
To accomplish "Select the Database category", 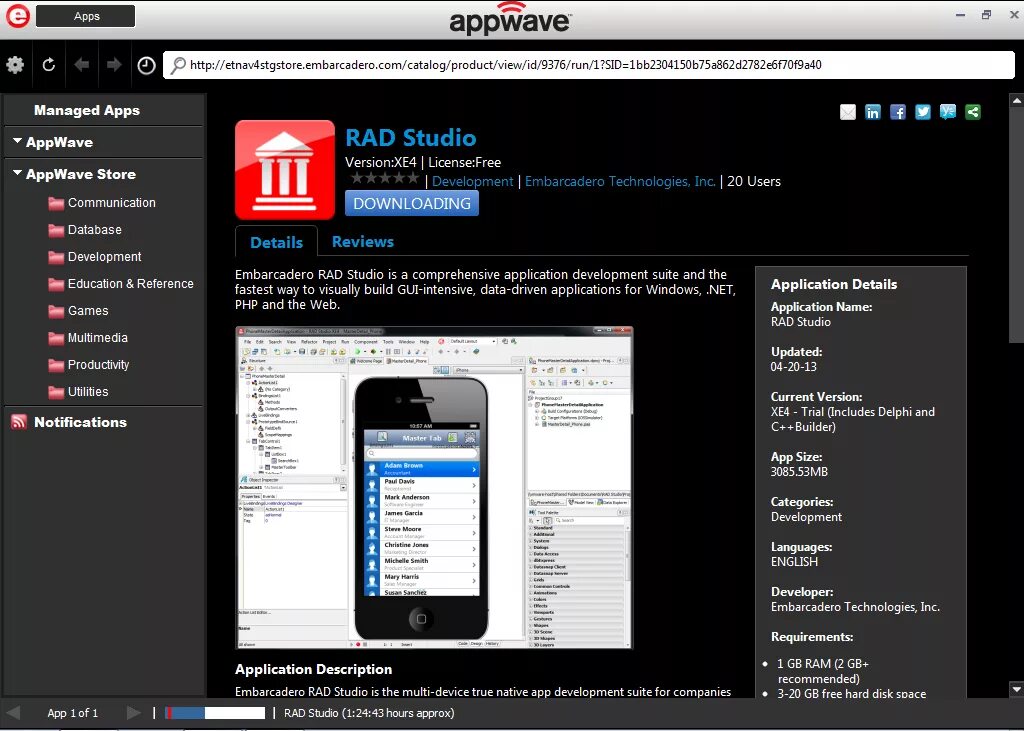I will click(95, 230).
